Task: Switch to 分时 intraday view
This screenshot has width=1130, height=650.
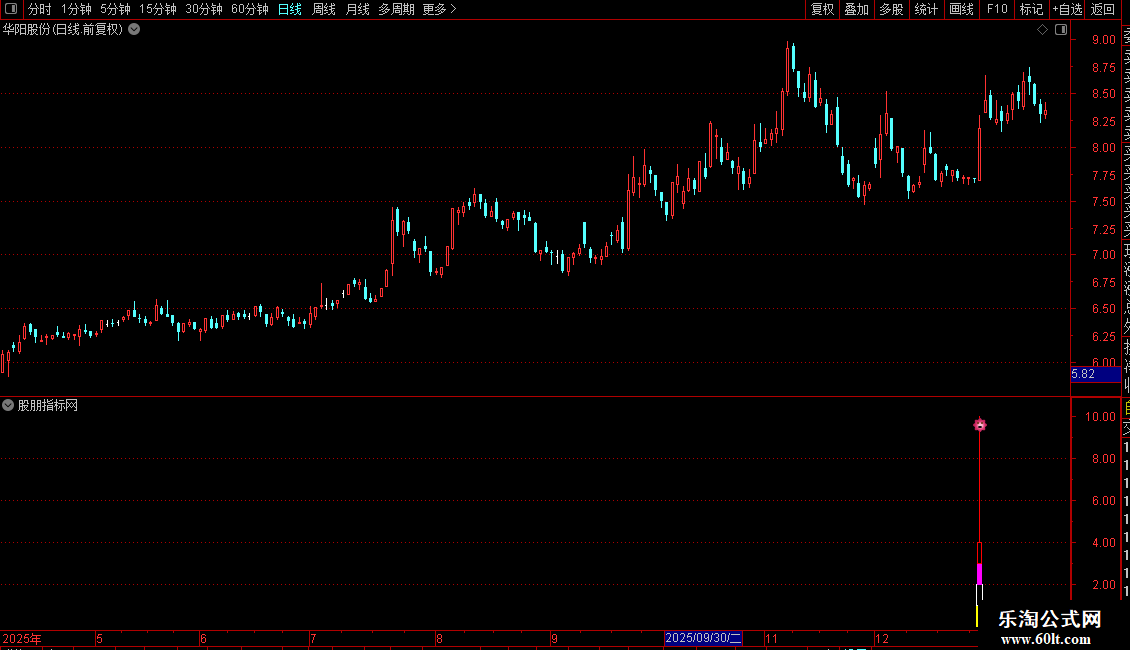Action: coord(40,9)
